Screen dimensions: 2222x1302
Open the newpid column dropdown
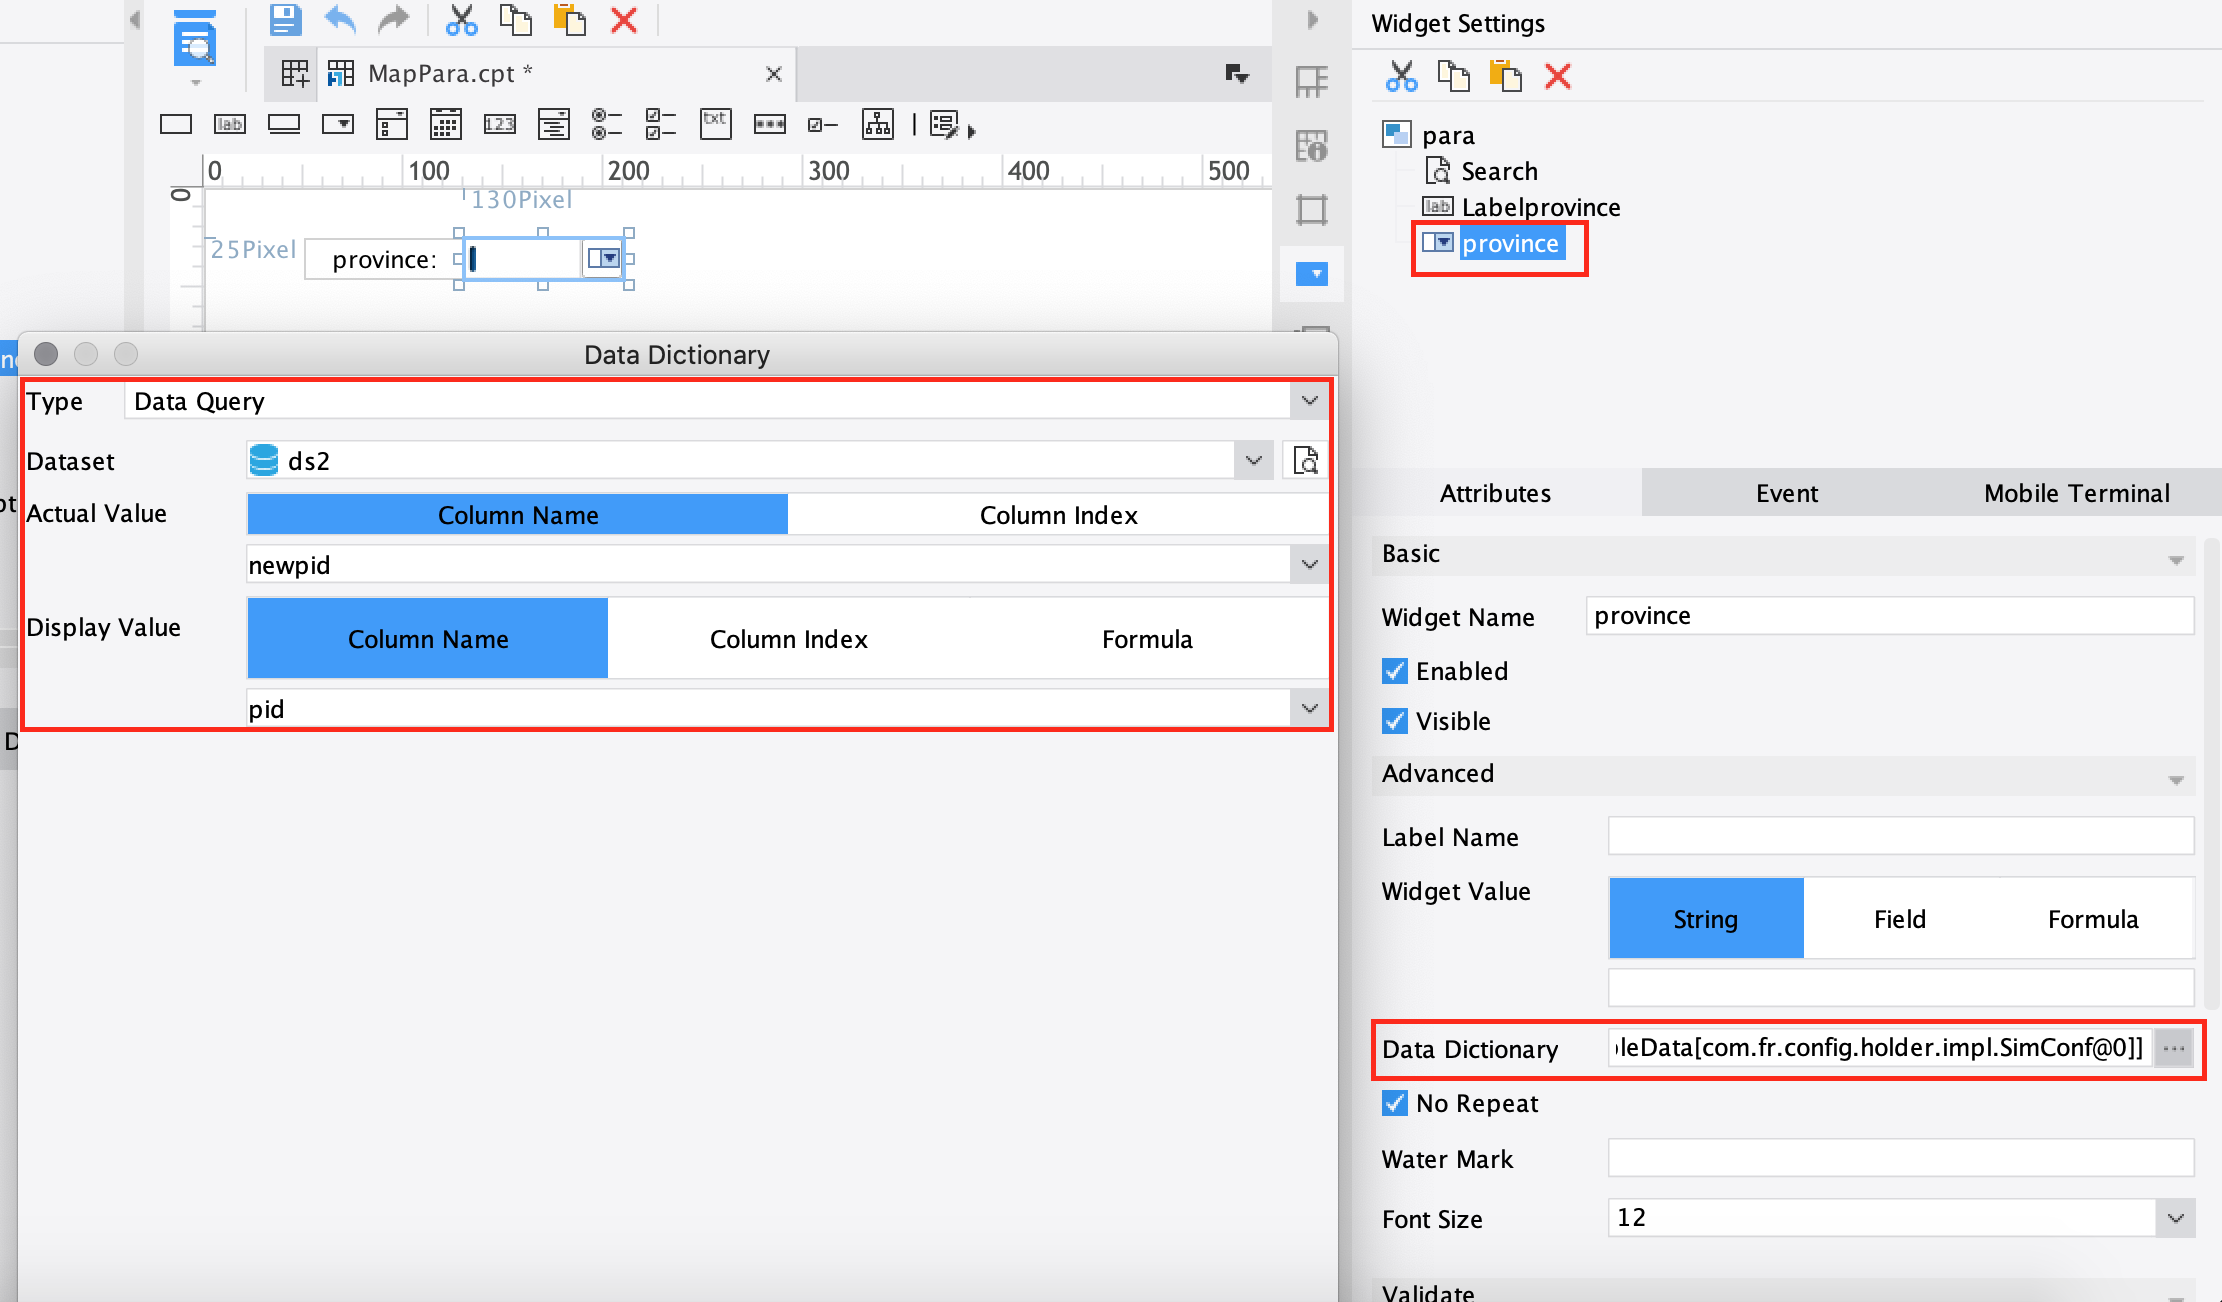point(1309,565)
